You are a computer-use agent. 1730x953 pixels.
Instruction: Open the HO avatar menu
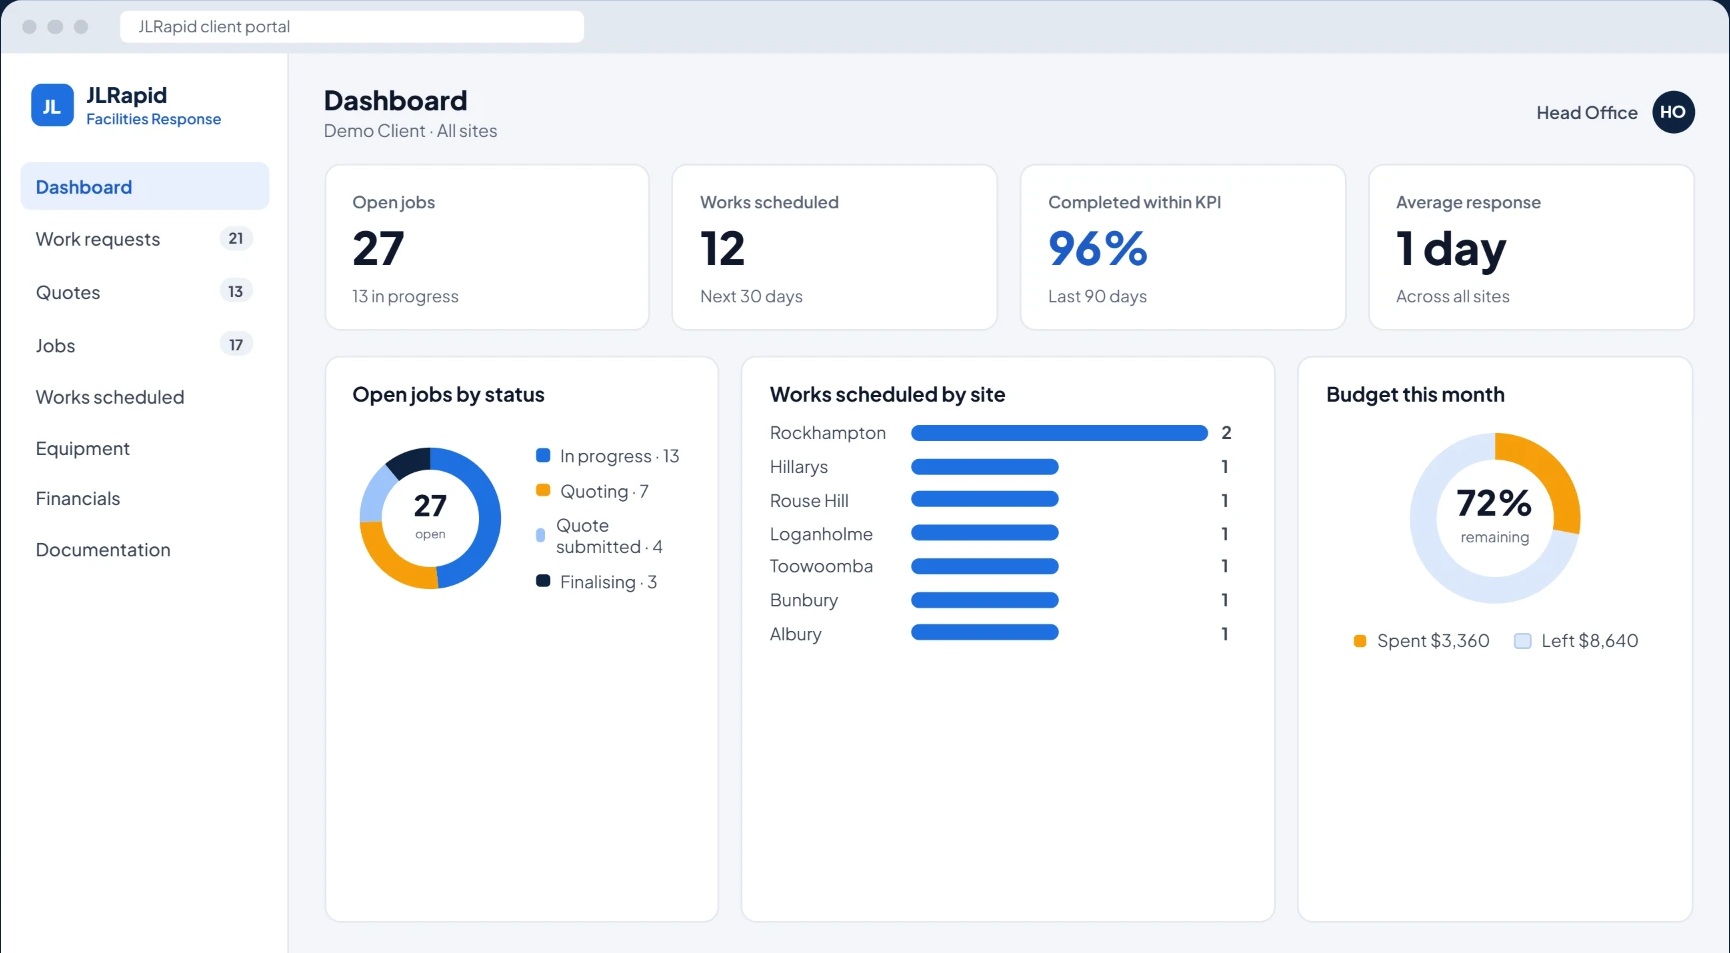(x=1673, y=112)
